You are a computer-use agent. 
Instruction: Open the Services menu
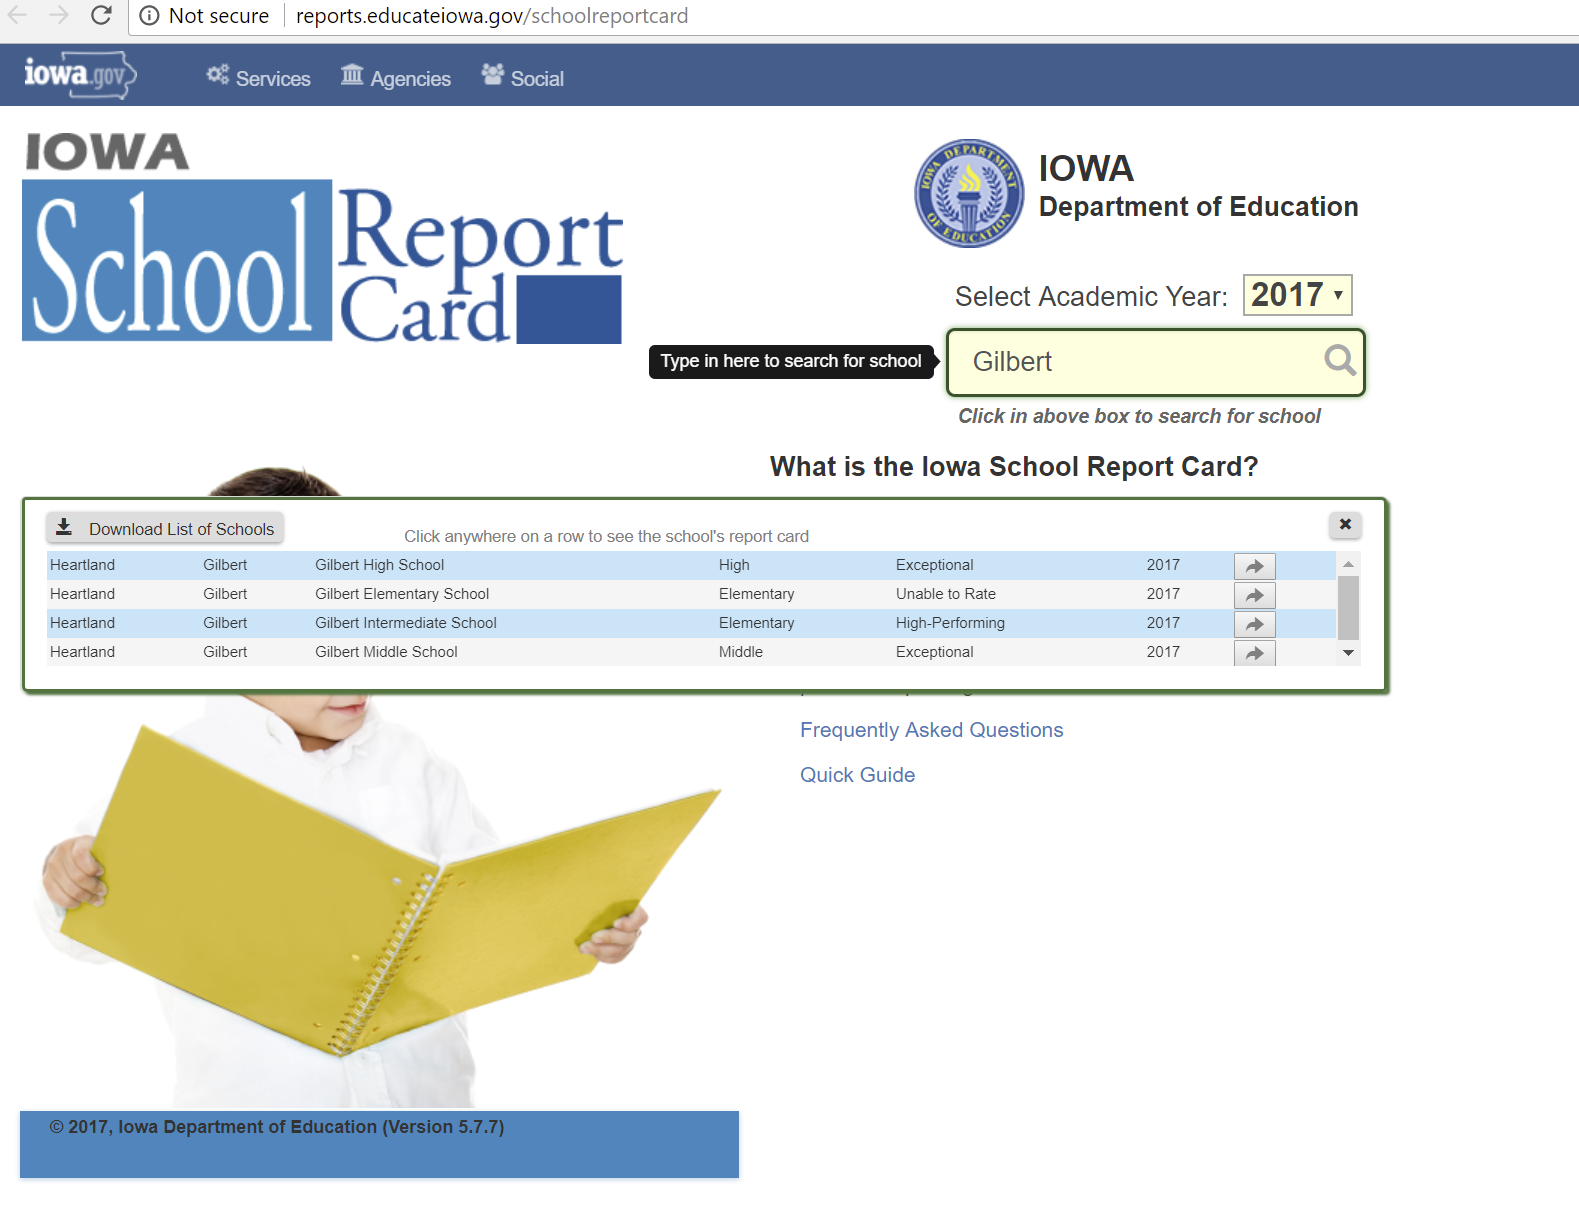(x=259, y=78)
